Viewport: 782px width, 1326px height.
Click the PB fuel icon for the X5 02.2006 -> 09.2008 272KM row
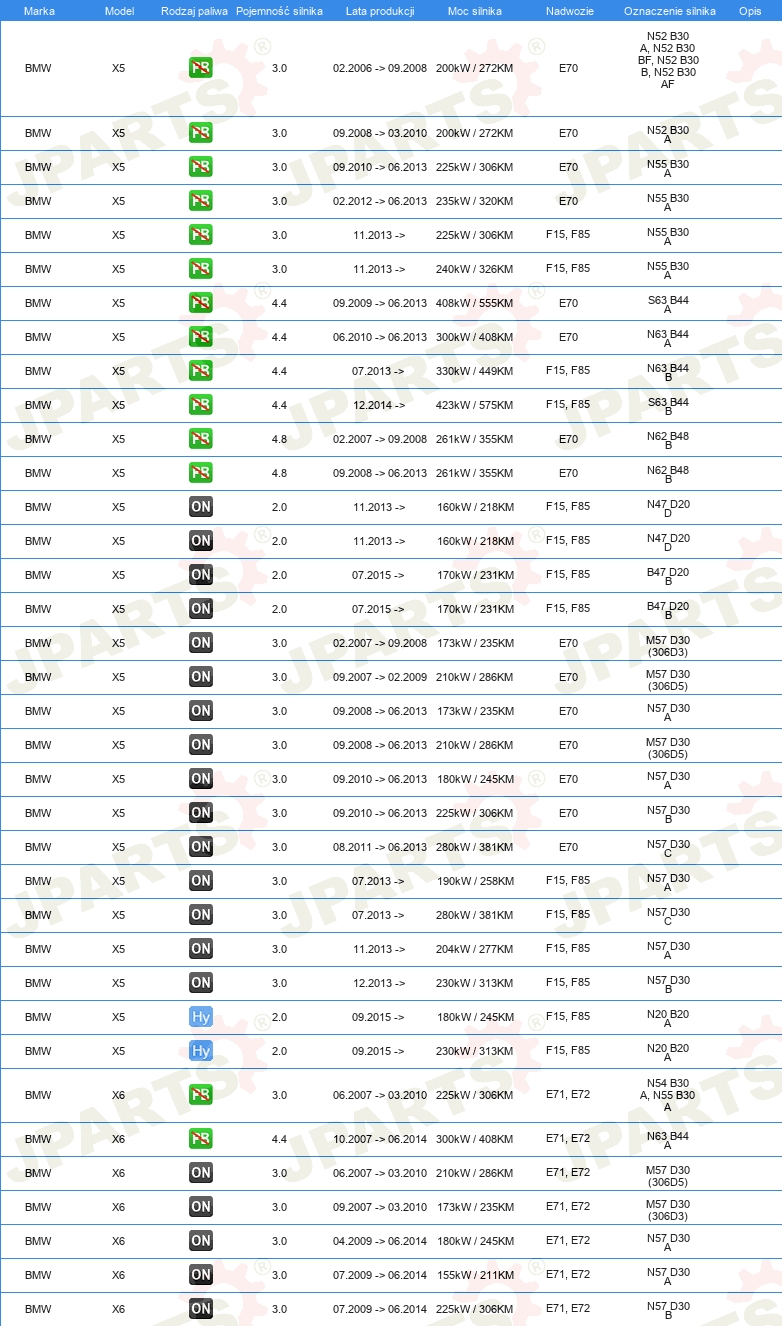point(201,68)
